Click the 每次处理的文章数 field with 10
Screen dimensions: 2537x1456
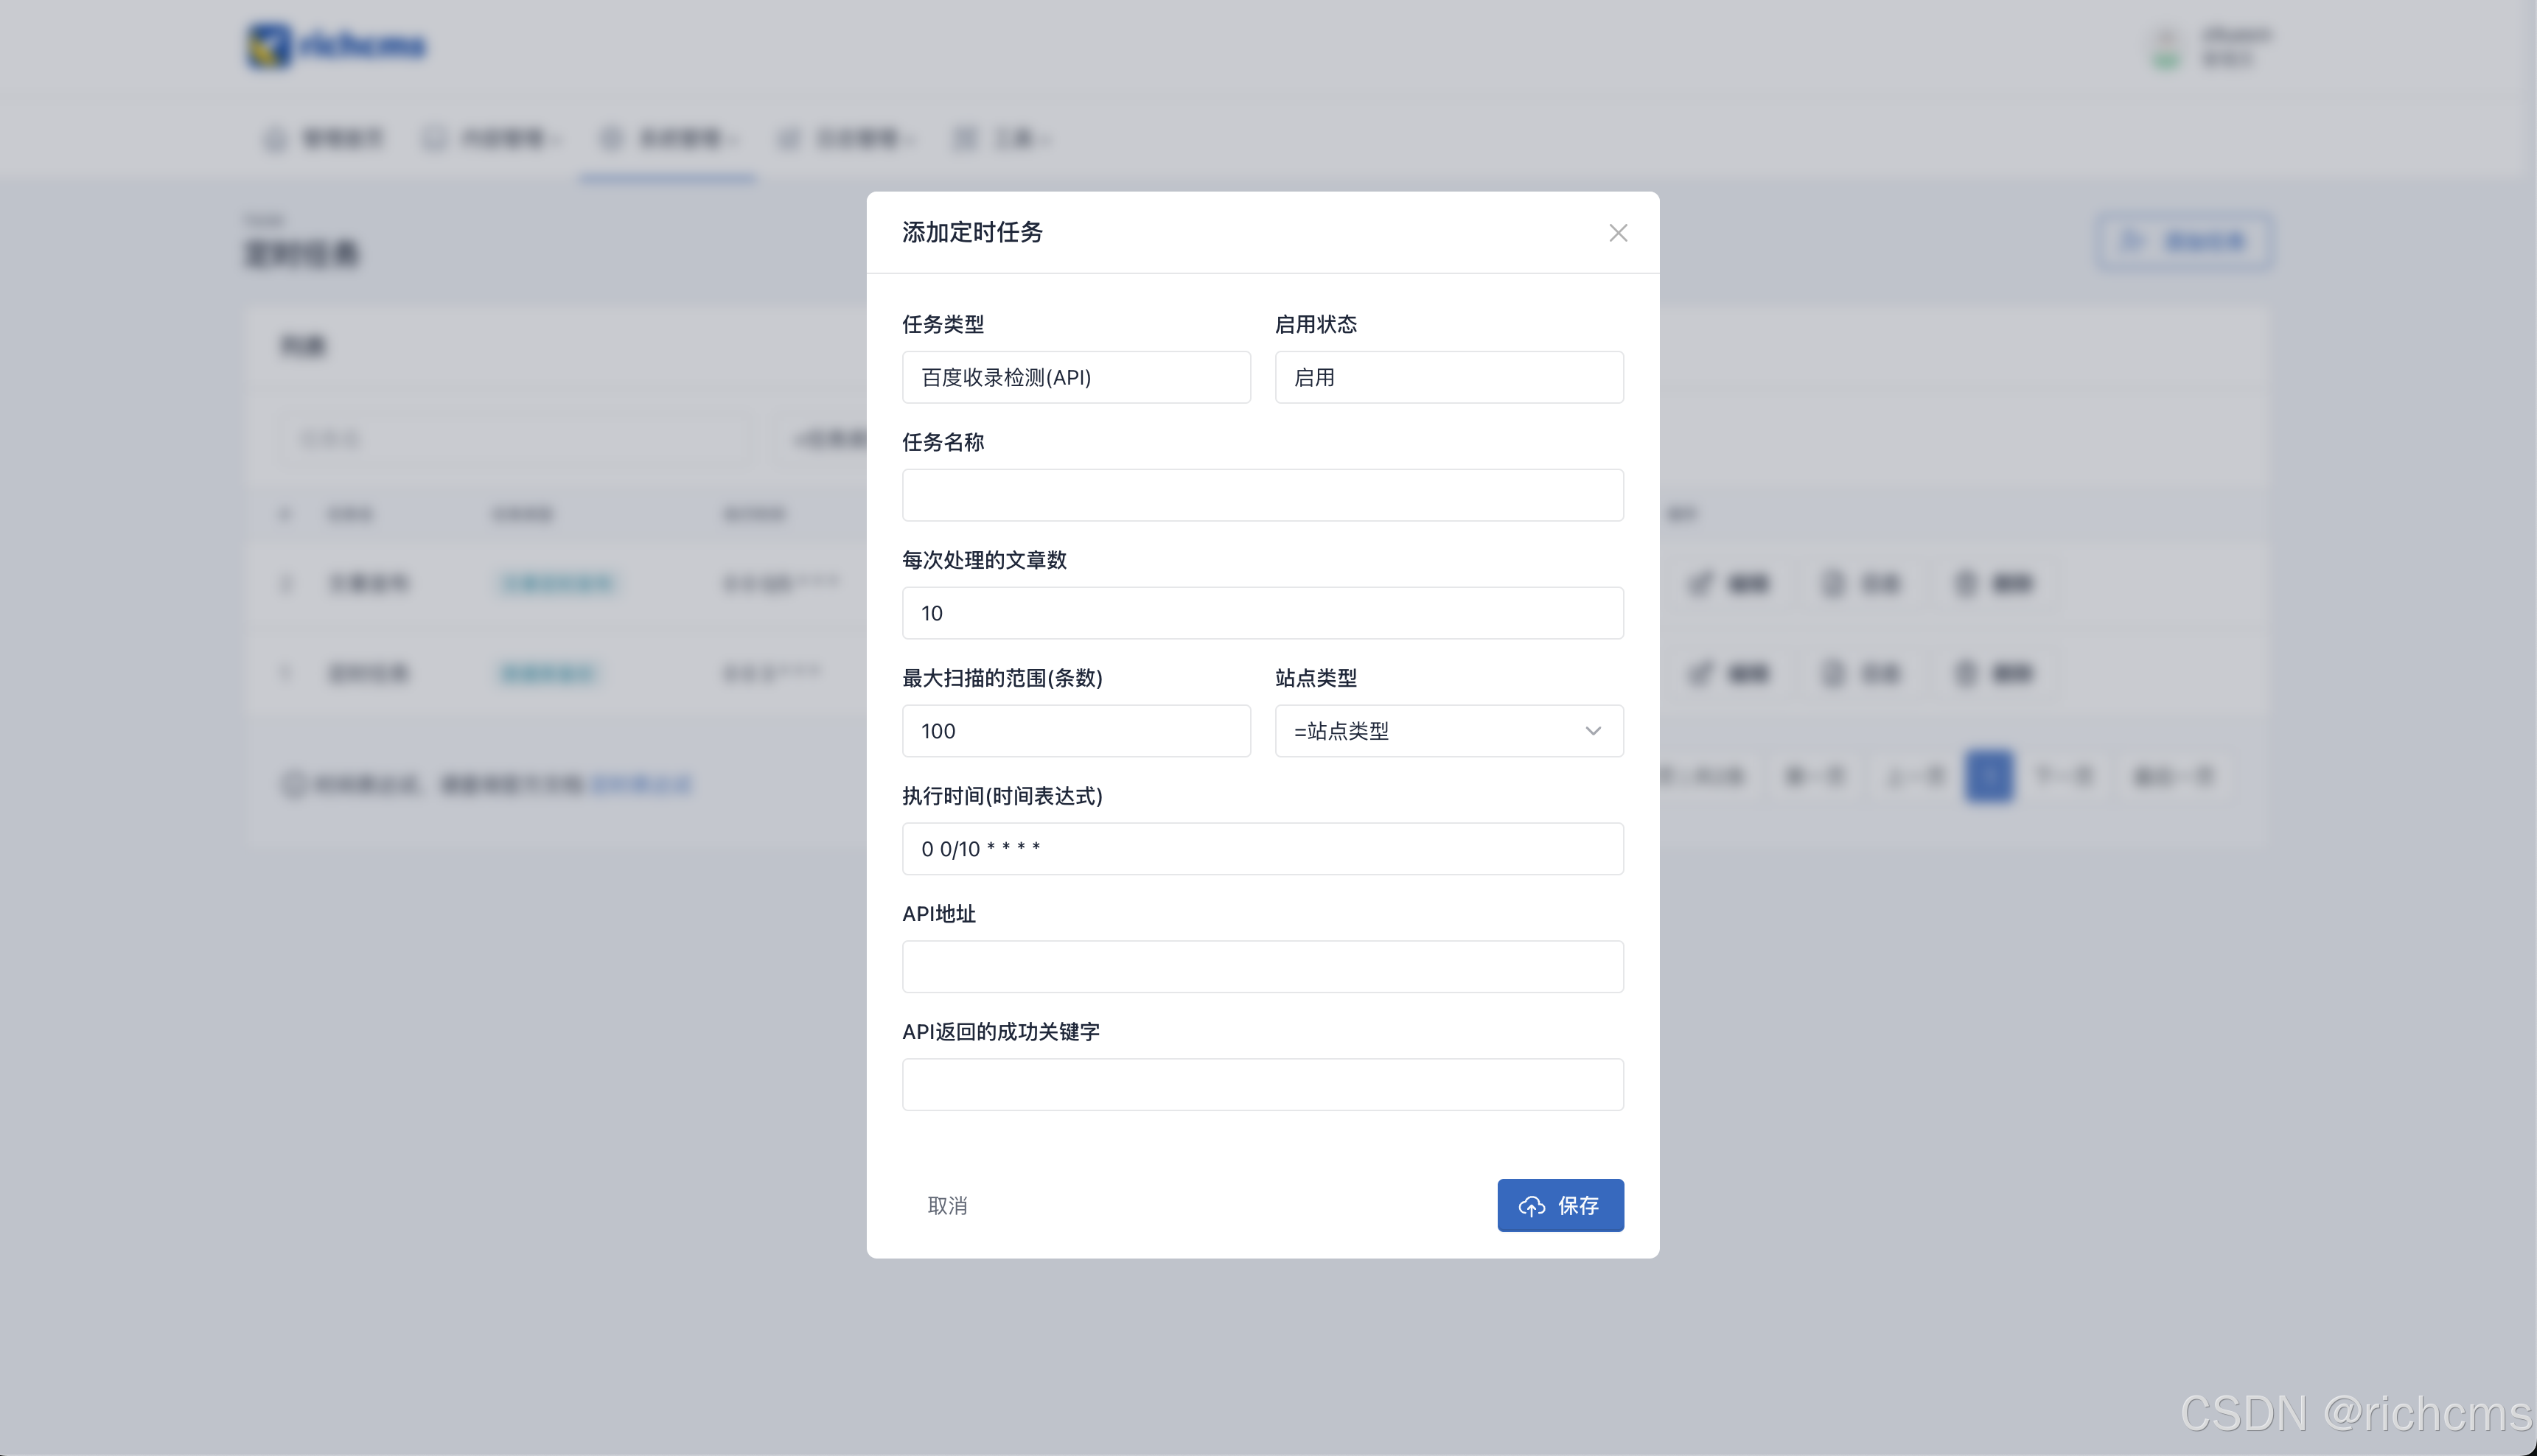[1262, 613]
